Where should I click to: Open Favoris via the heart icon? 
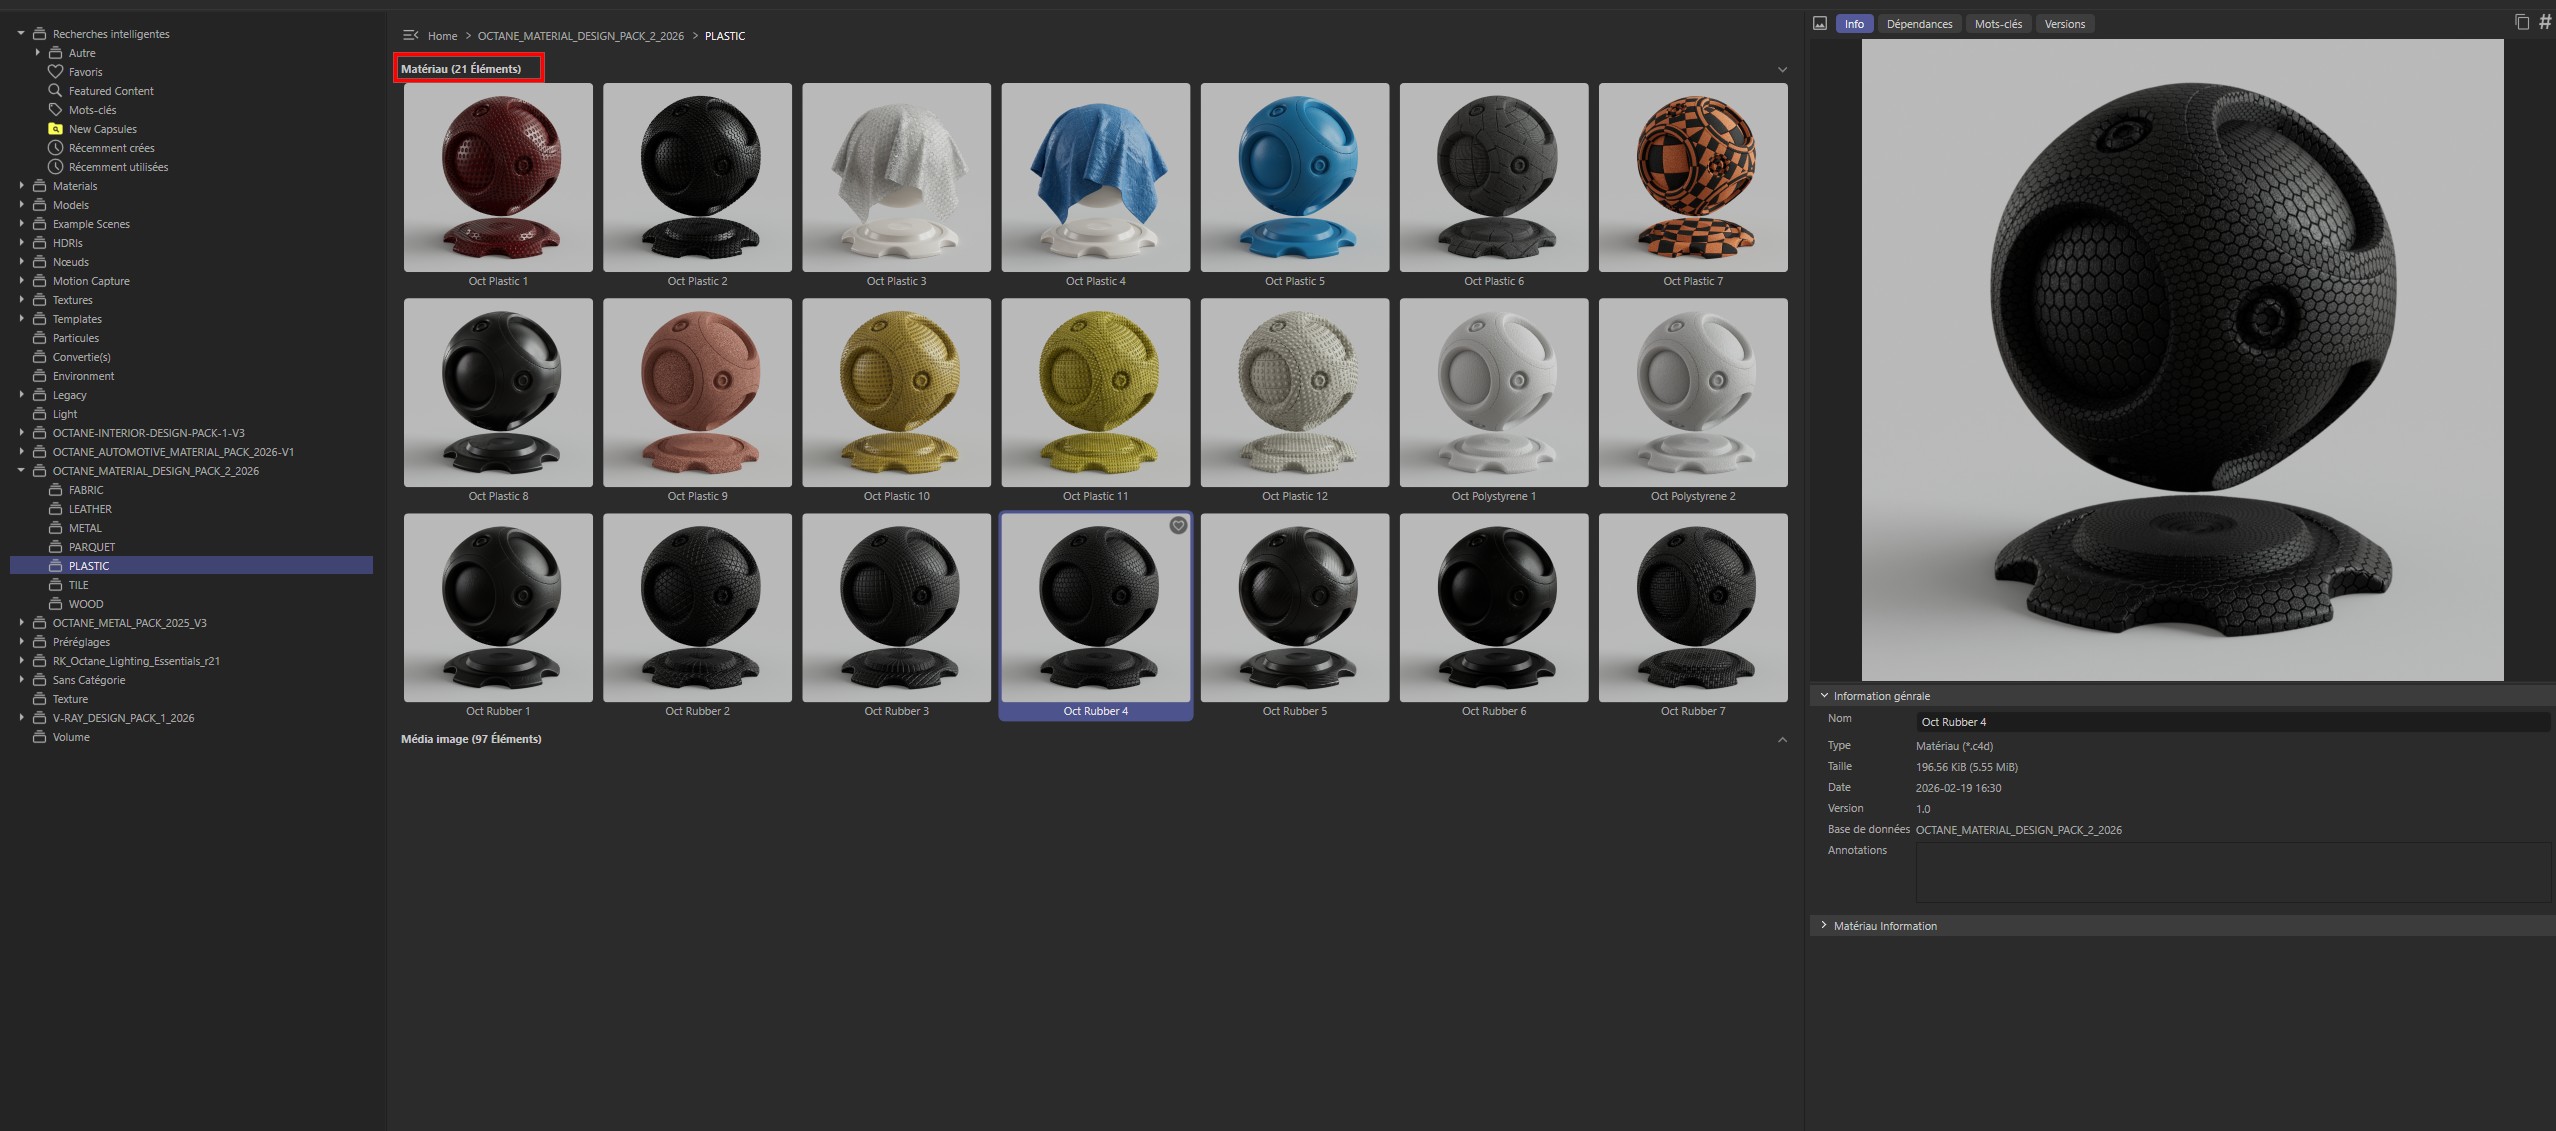pyautogui.click(x=57, y=71)
